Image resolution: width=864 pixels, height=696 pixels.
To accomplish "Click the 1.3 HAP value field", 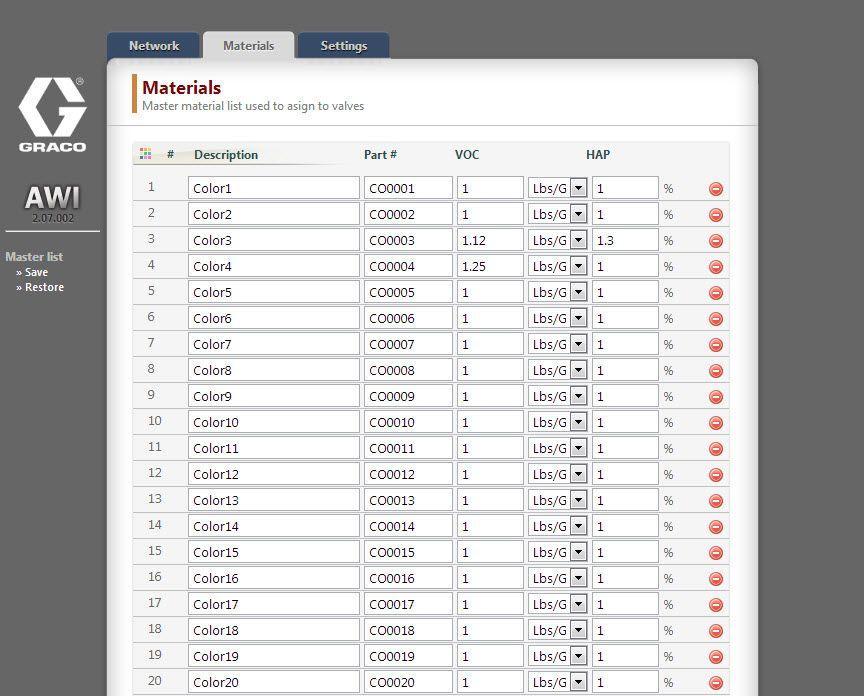I will click(625, 240).
